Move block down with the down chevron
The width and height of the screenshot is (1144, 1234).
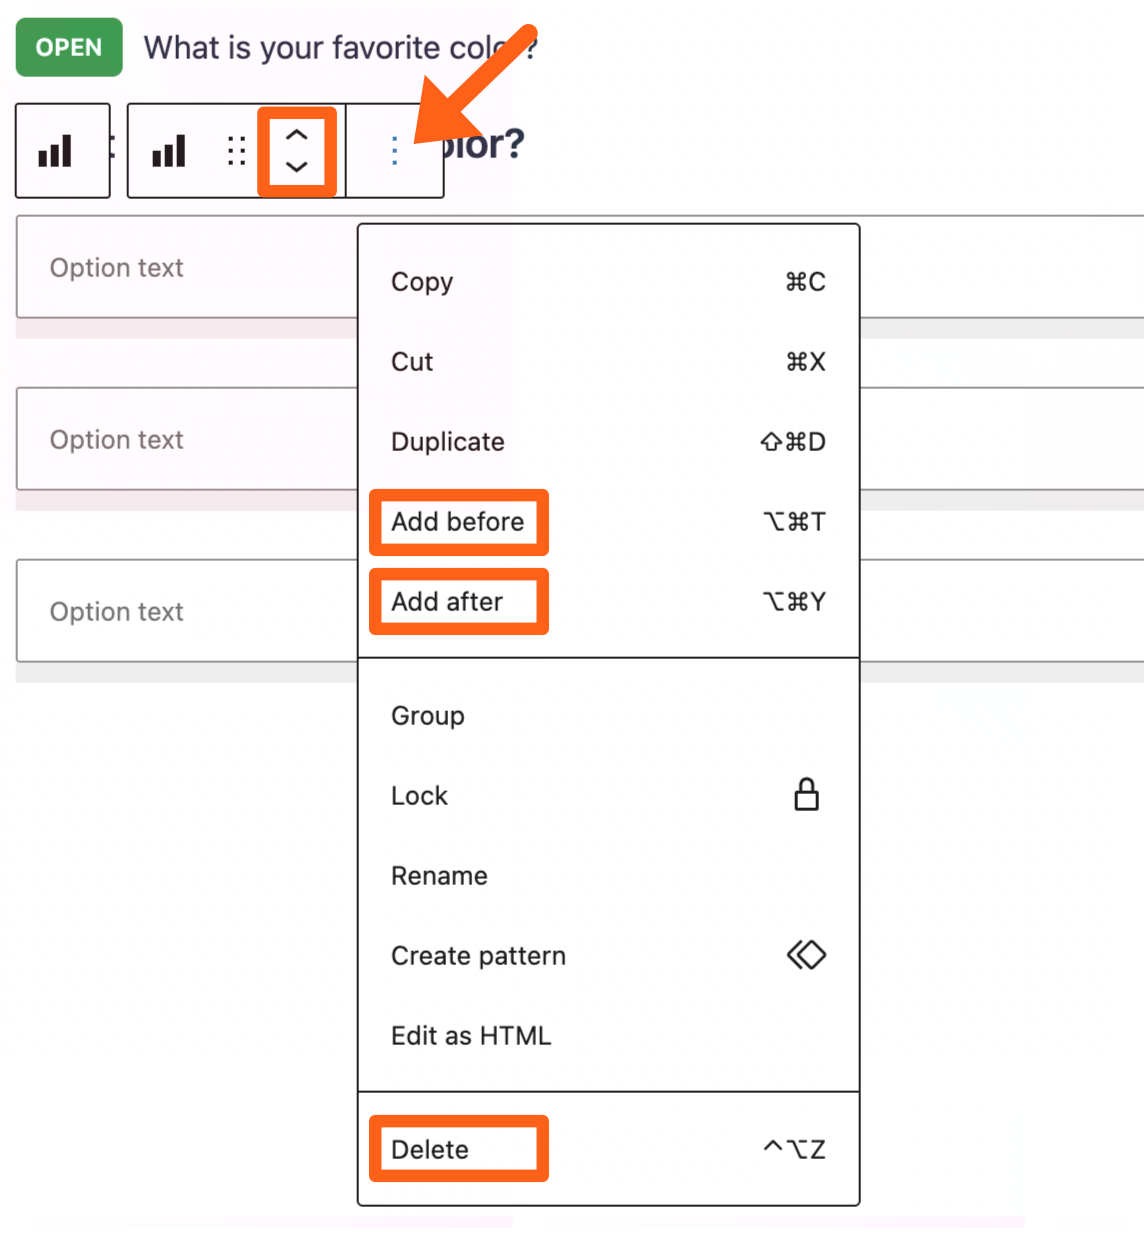point(297,167)
